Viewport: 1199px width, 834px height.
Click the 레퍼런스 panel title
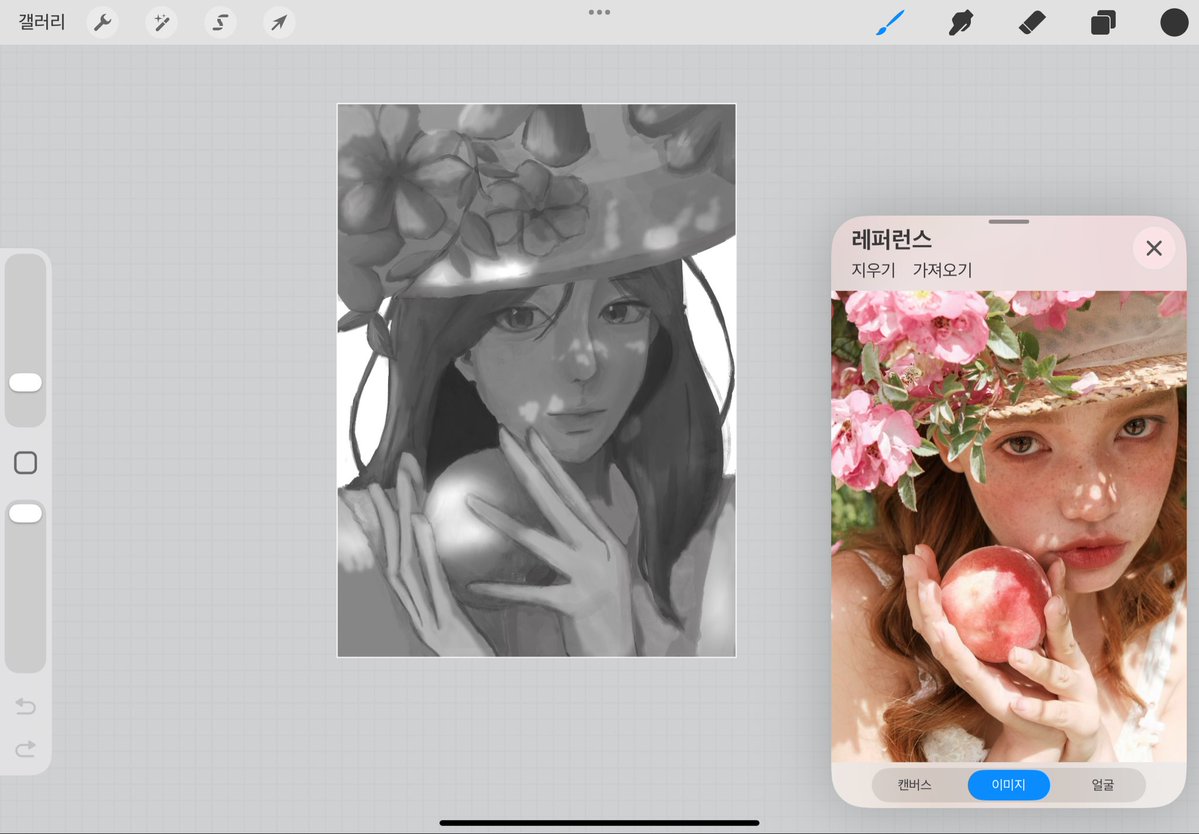coord(892,239)
